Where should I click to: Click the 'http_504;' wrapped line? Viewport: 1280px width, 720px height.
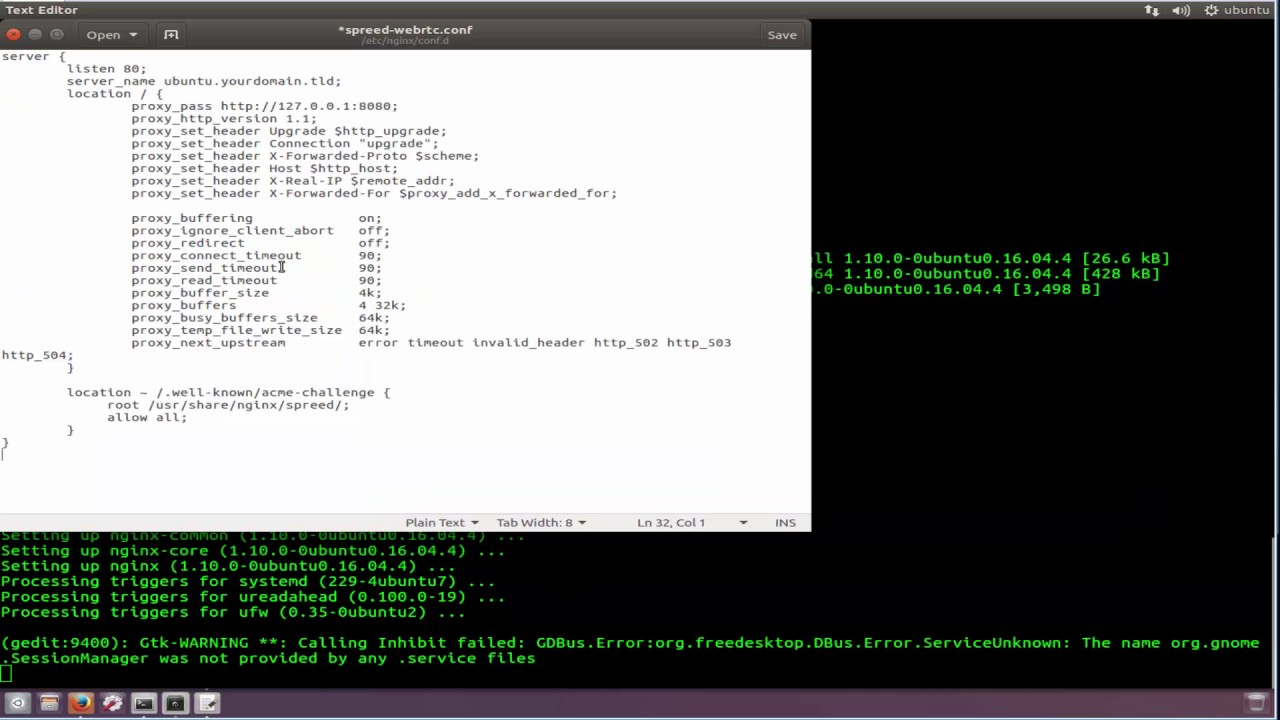pyautogui.click(x=37, y=355)
